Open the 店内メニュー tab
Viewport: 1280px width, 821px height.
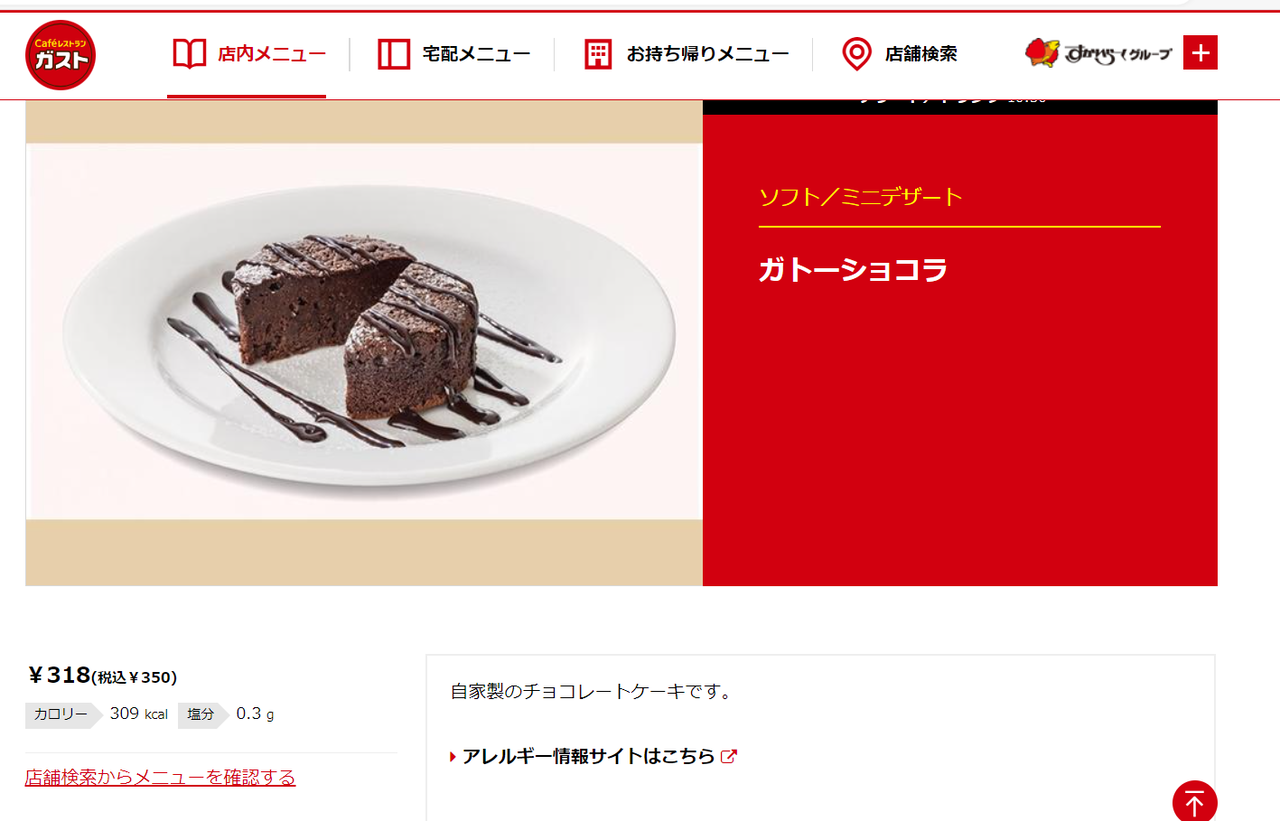point(247,55)
